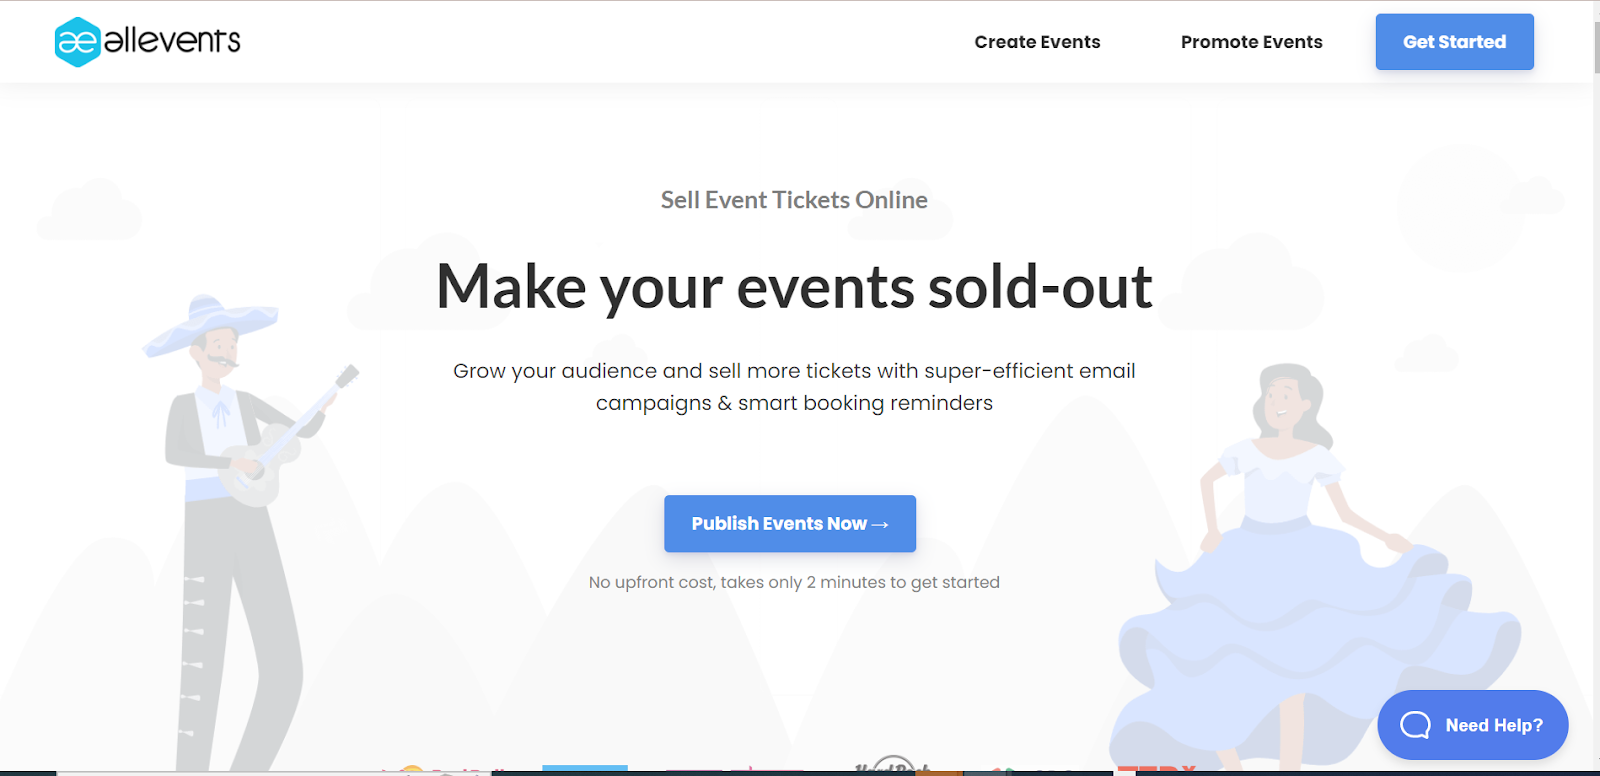Screen dimensions: 1600x776
Task: Click the Make your events sold-out headline
Action: (794, 287)
